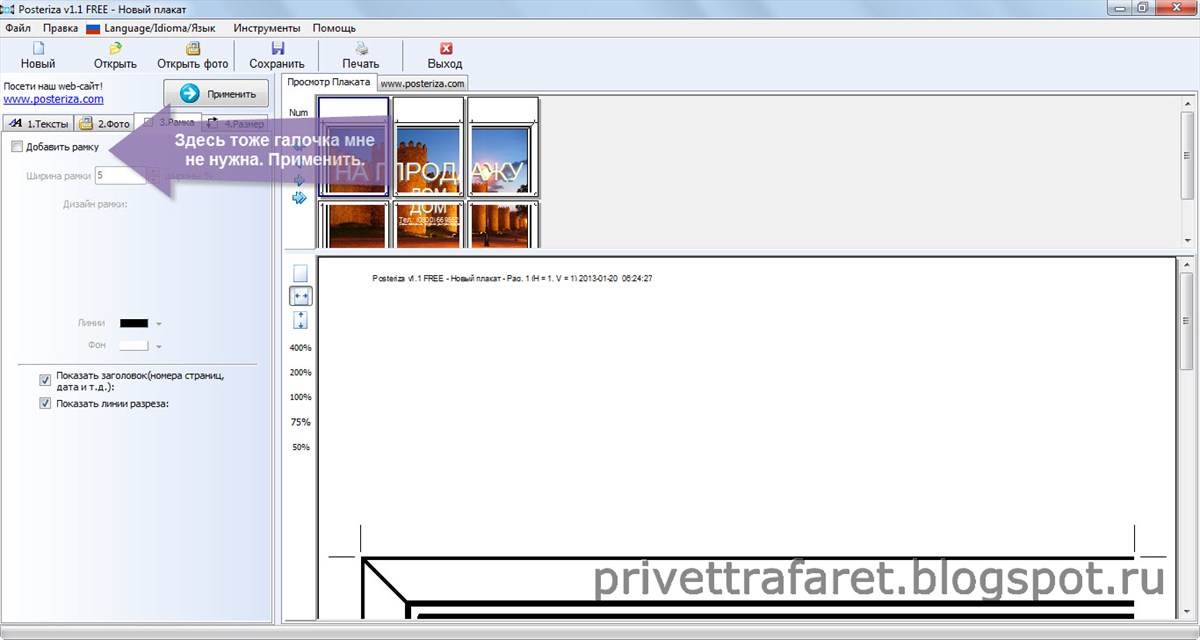Screen dimensions: 1200x640
Task: Open the Правка menu
Action: (60, 29)
